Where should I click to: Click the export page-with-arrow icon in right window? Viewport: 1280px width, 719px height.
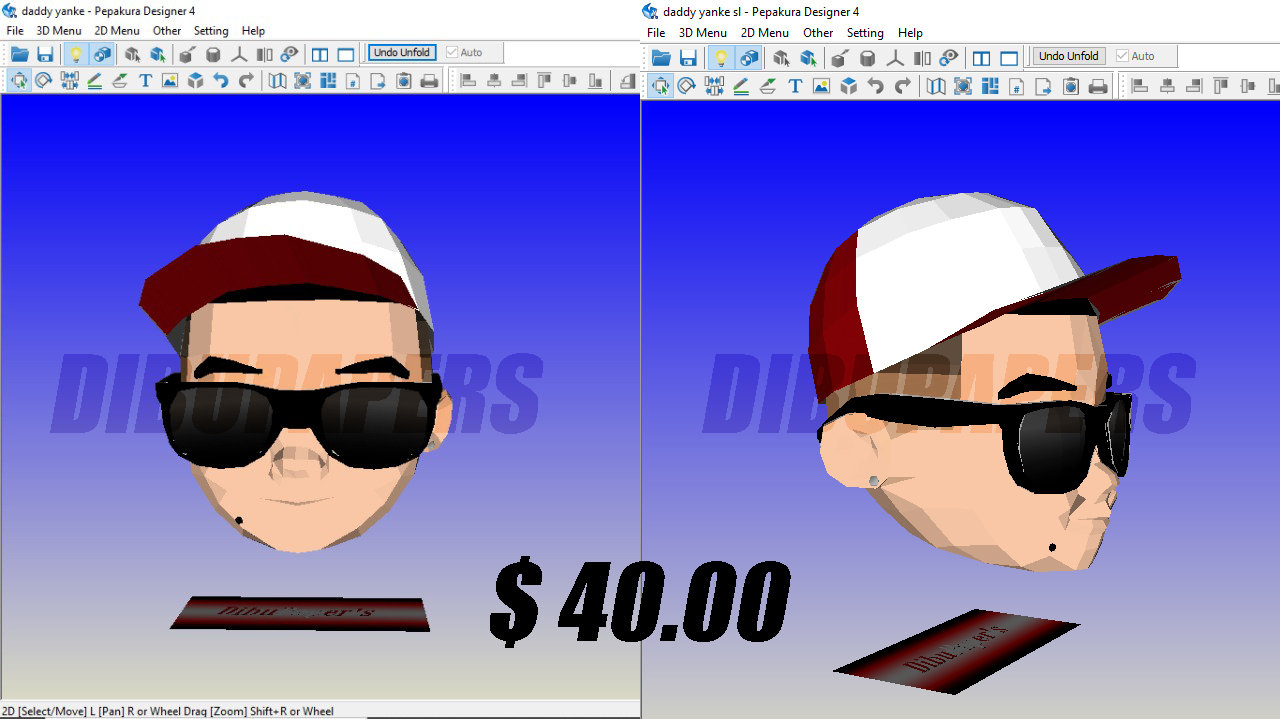1043,86
